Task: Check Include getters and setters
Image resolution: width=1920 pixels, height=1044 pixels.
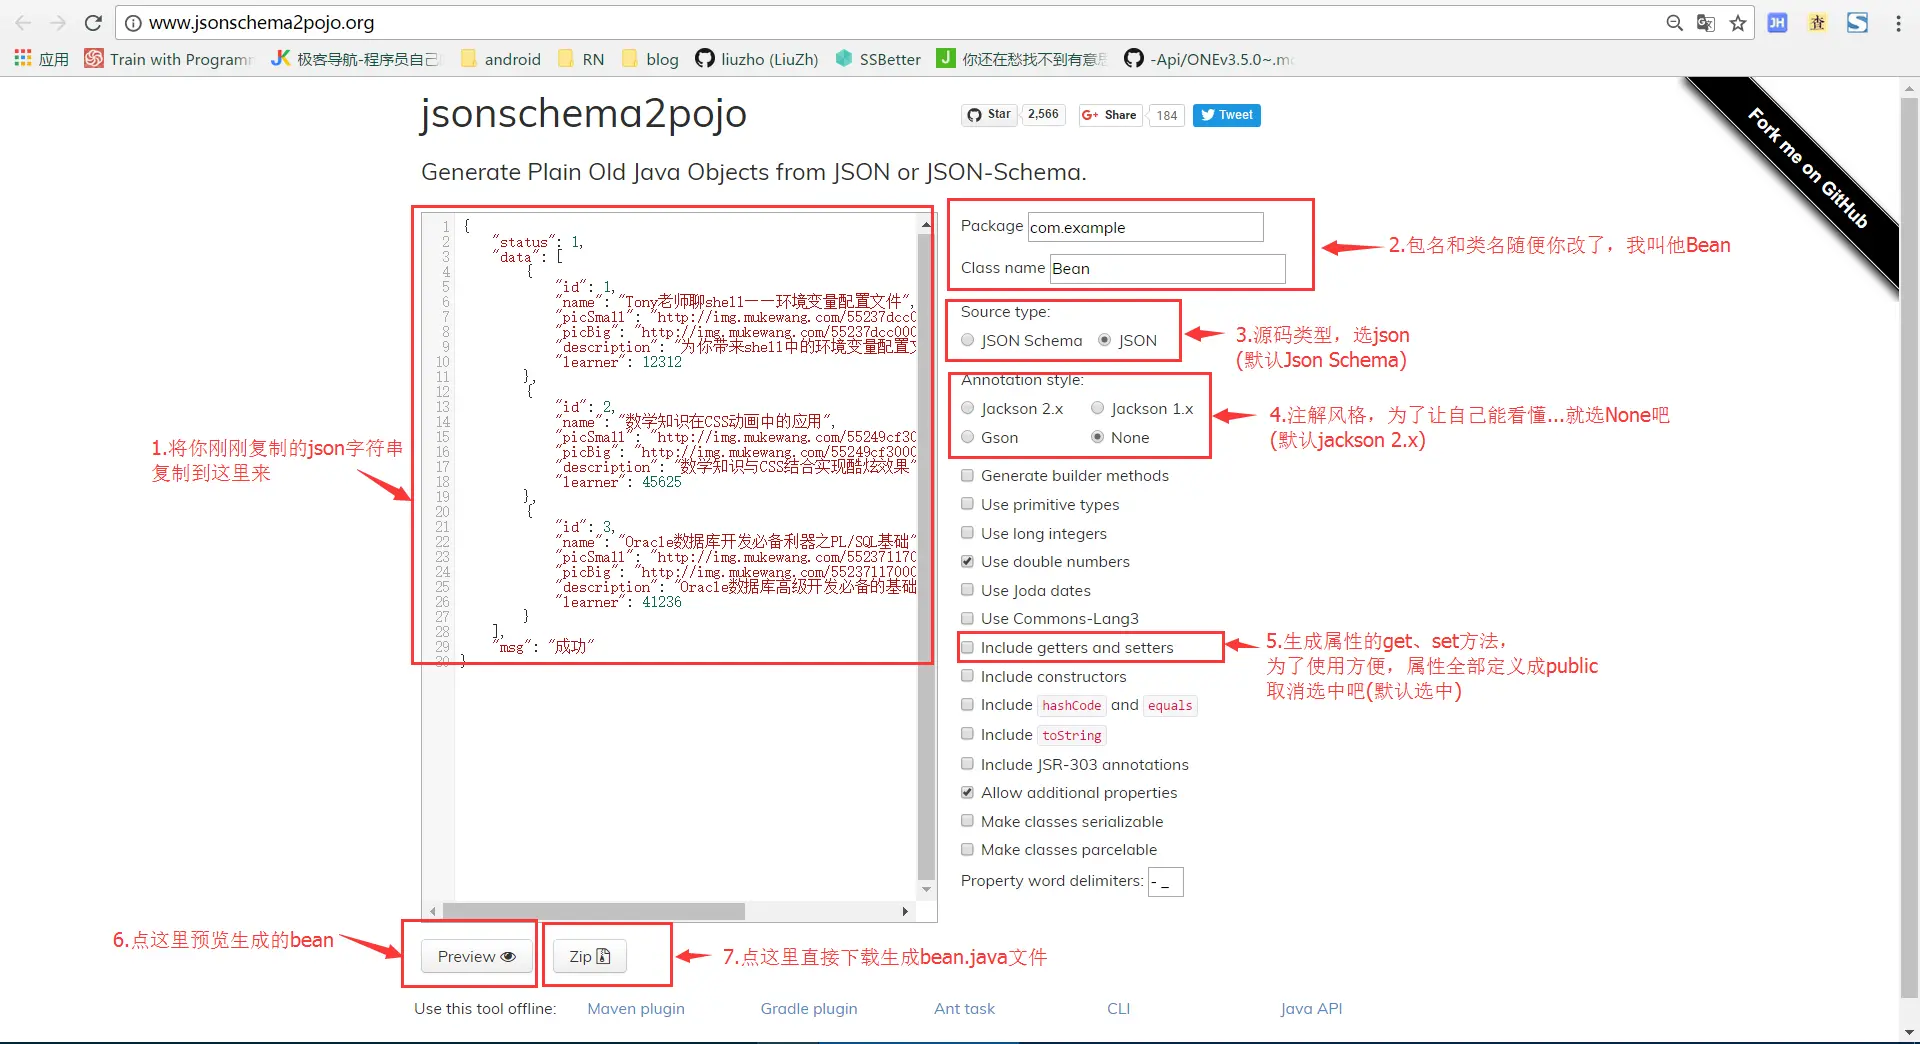Action: click(967, 647)
